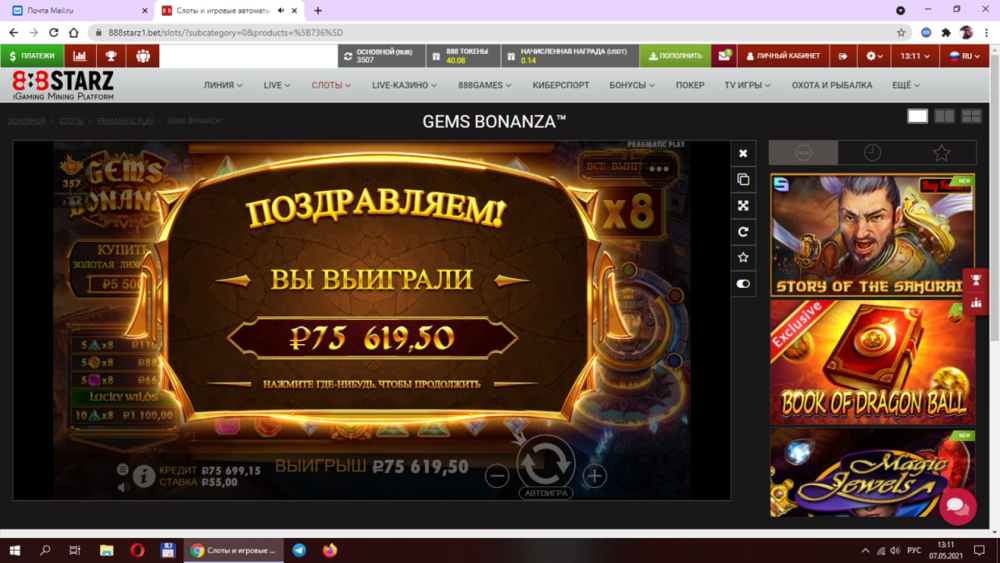Add Gems Bonanza to favorites star

pos(743,258)
